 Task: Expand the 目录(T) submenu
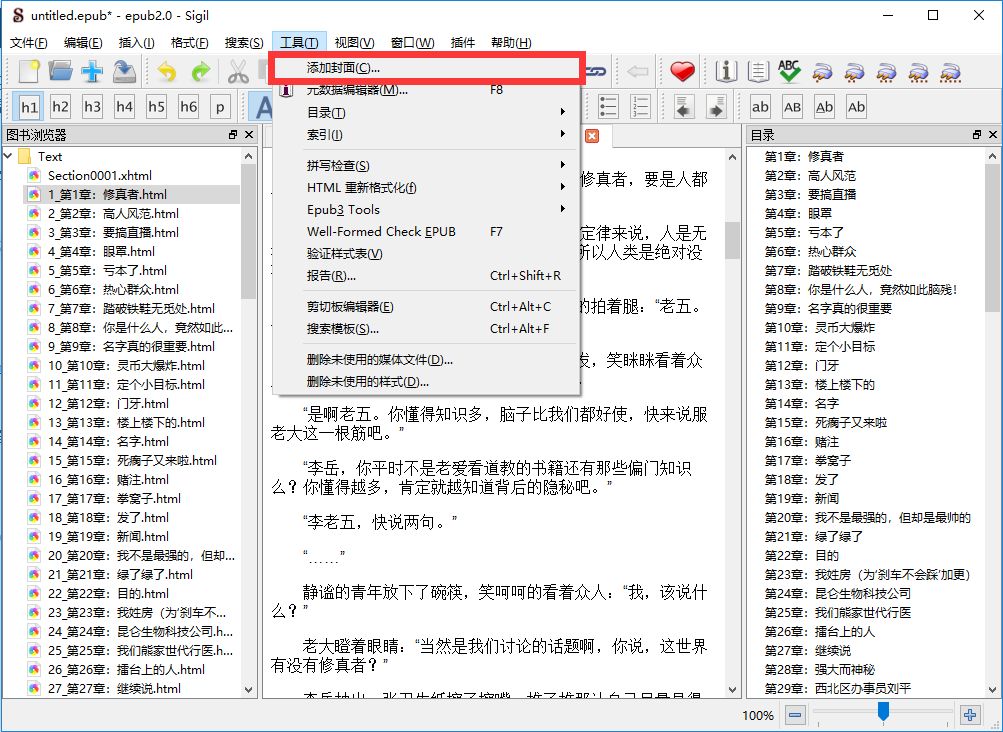(x=425, y=113)
